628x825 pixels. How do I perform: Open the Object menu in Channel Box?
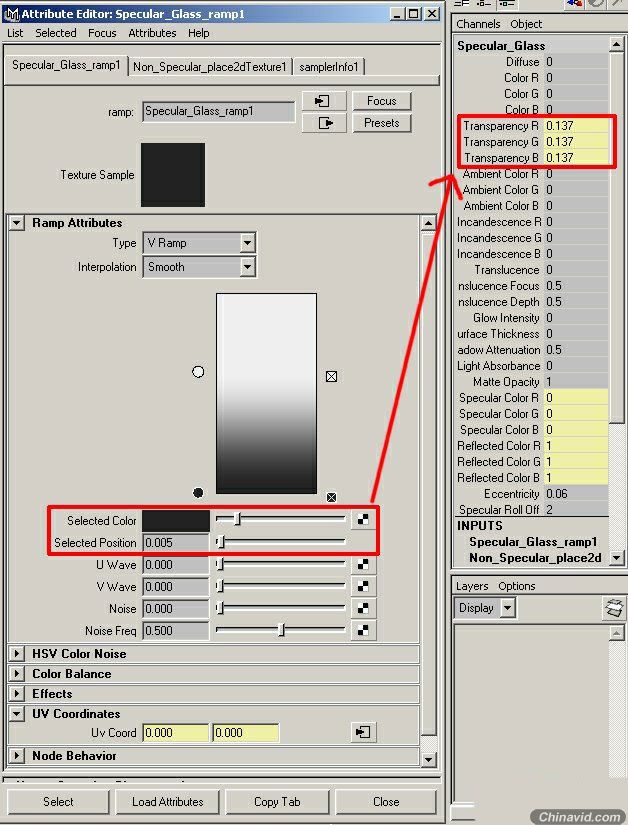pyautogui.click(x=525, y=24)
